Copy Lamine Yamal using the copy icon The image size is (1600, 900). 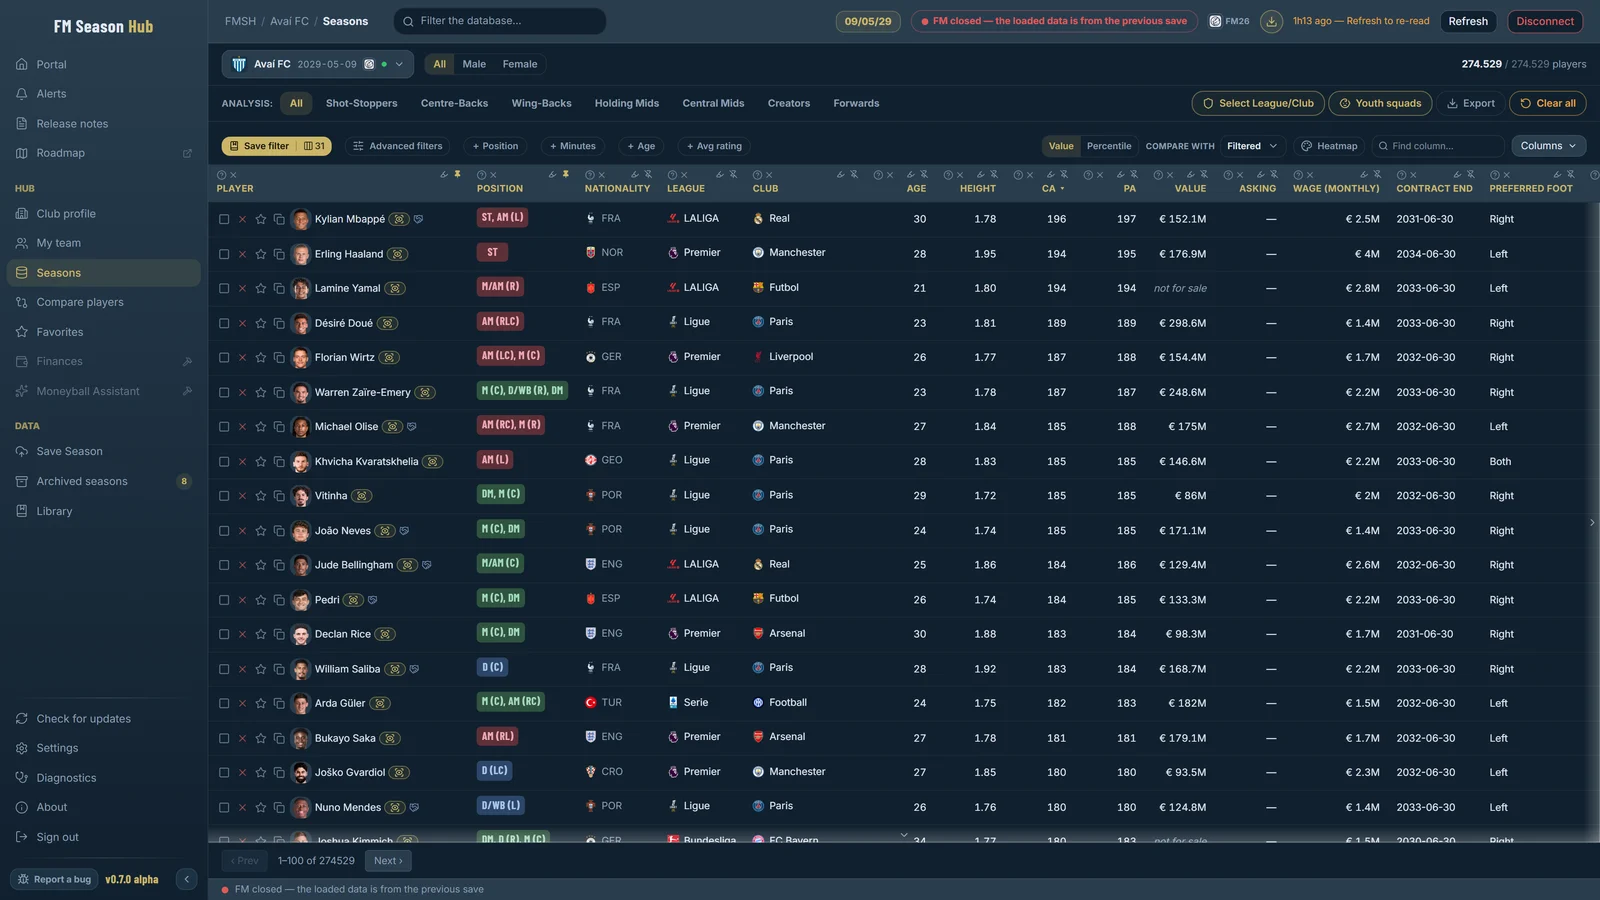coord(279,288)
